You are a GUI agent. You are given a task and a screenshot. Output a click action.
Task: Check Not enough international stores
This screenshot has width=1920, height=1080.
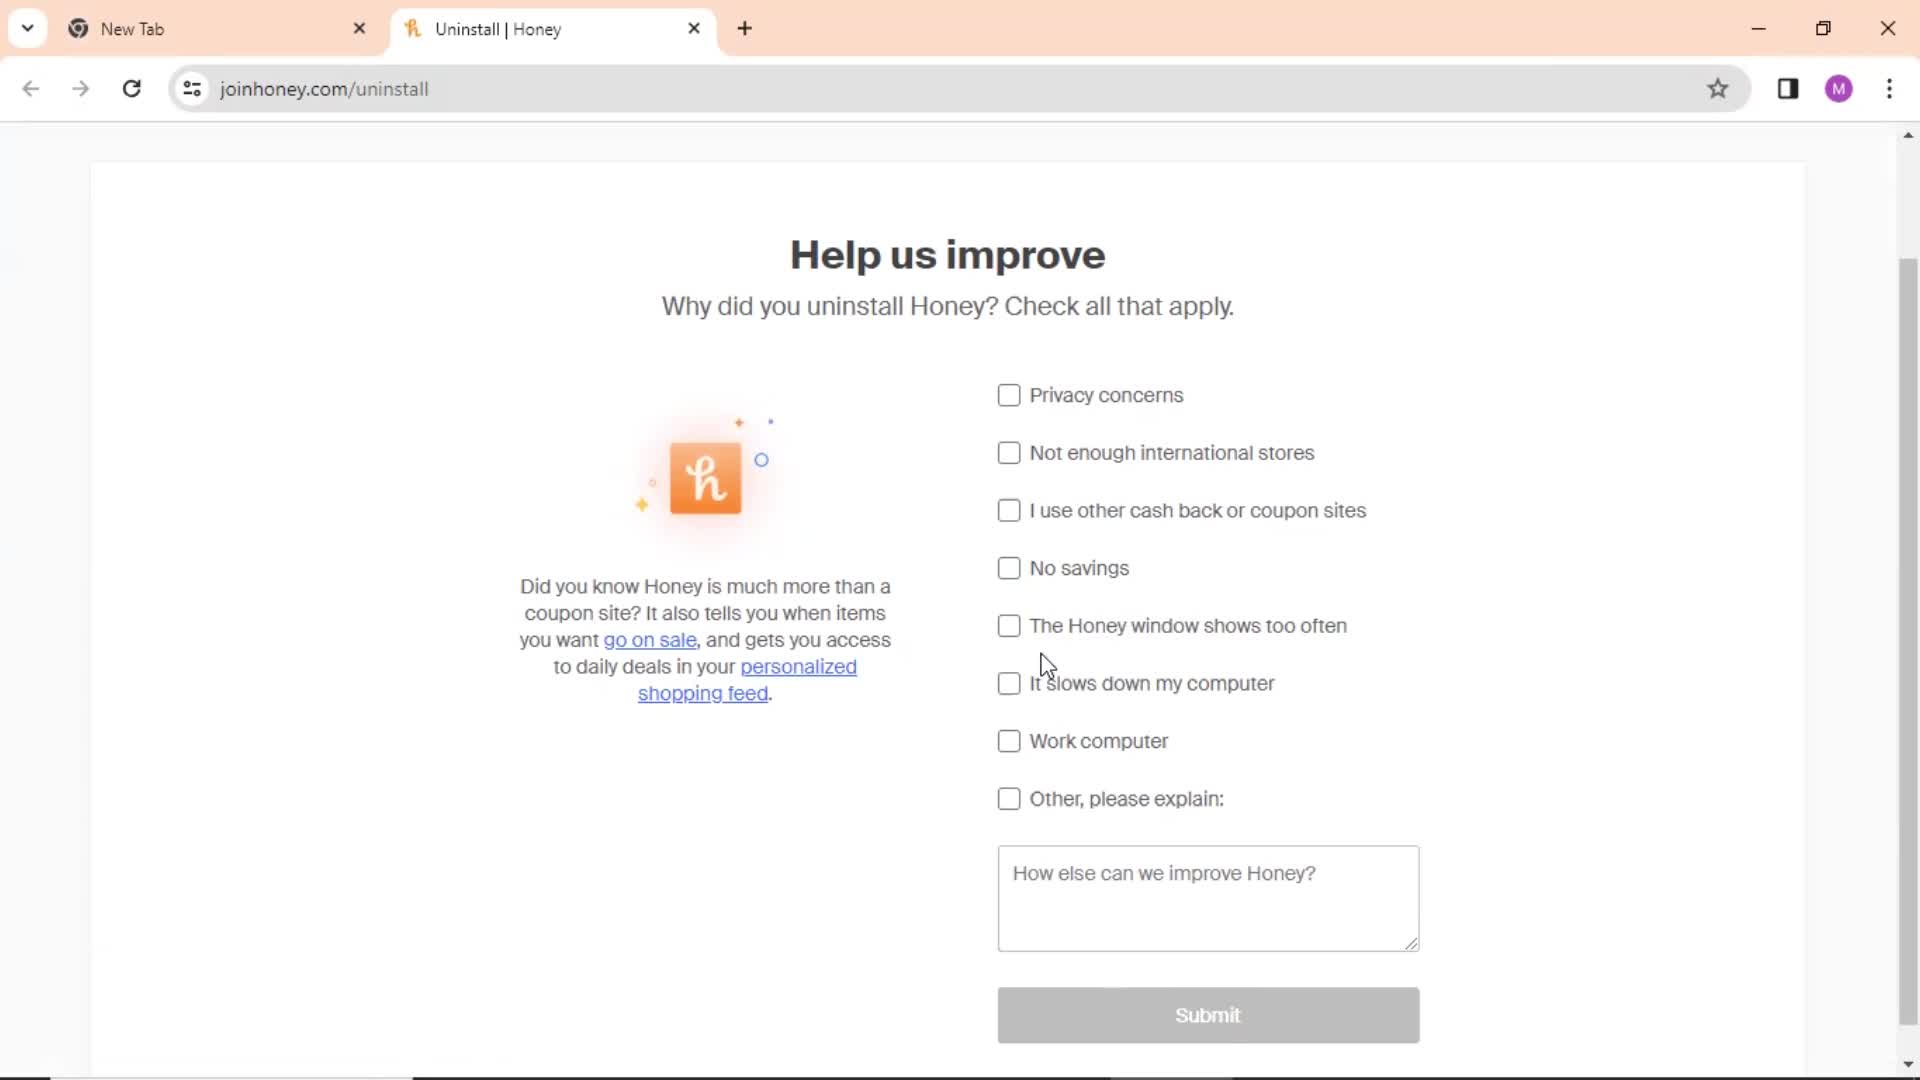pos(1009,453)
